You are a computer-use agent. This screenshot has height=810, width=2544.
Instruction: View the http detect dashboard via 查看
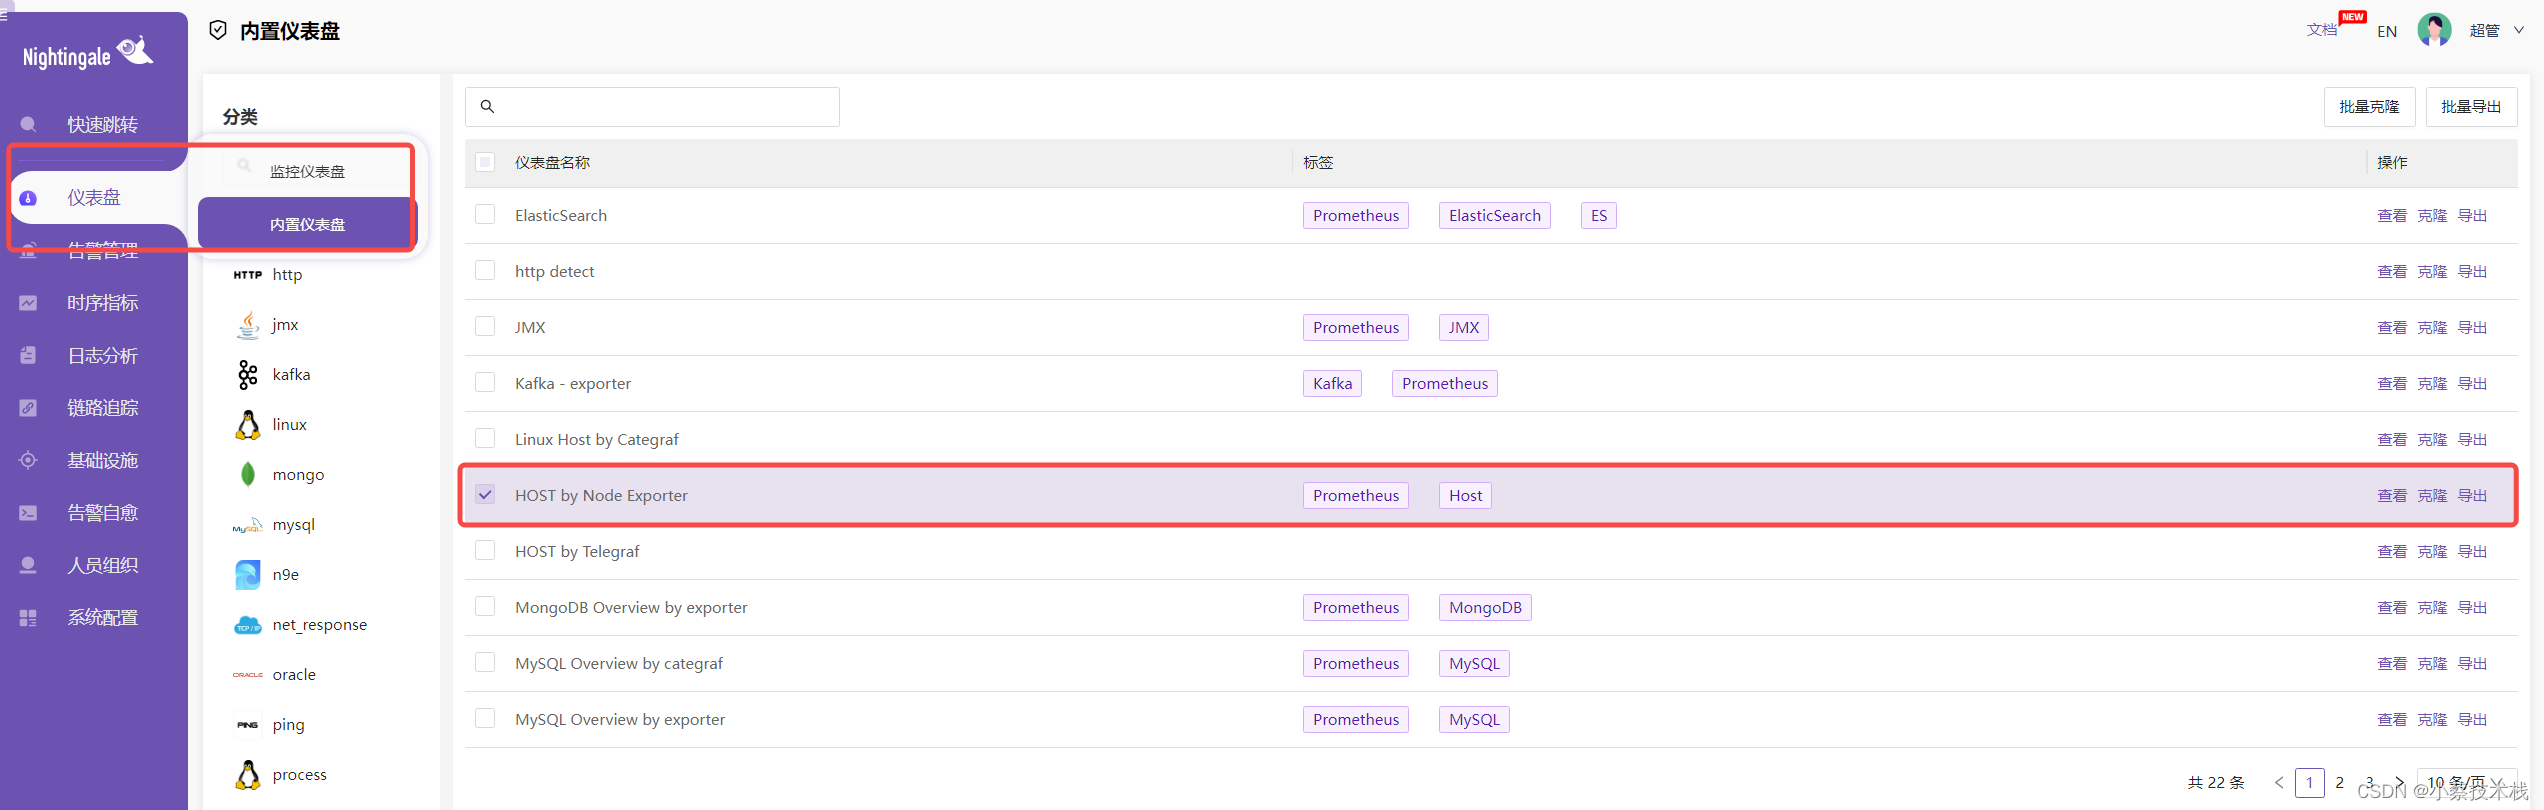(x=2392, y=272)
